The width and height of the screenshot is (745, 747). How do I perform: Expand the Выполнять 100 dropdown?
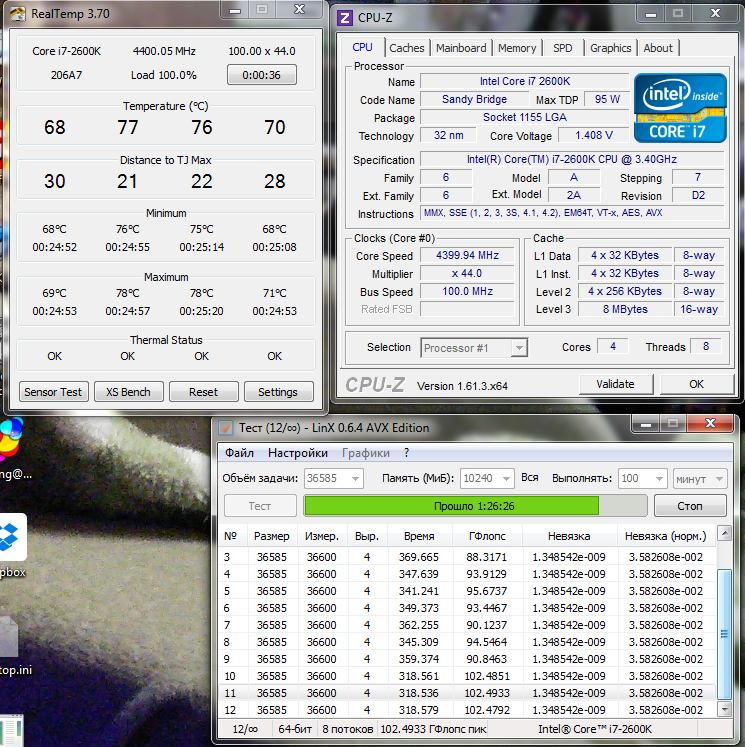(659, 478)
